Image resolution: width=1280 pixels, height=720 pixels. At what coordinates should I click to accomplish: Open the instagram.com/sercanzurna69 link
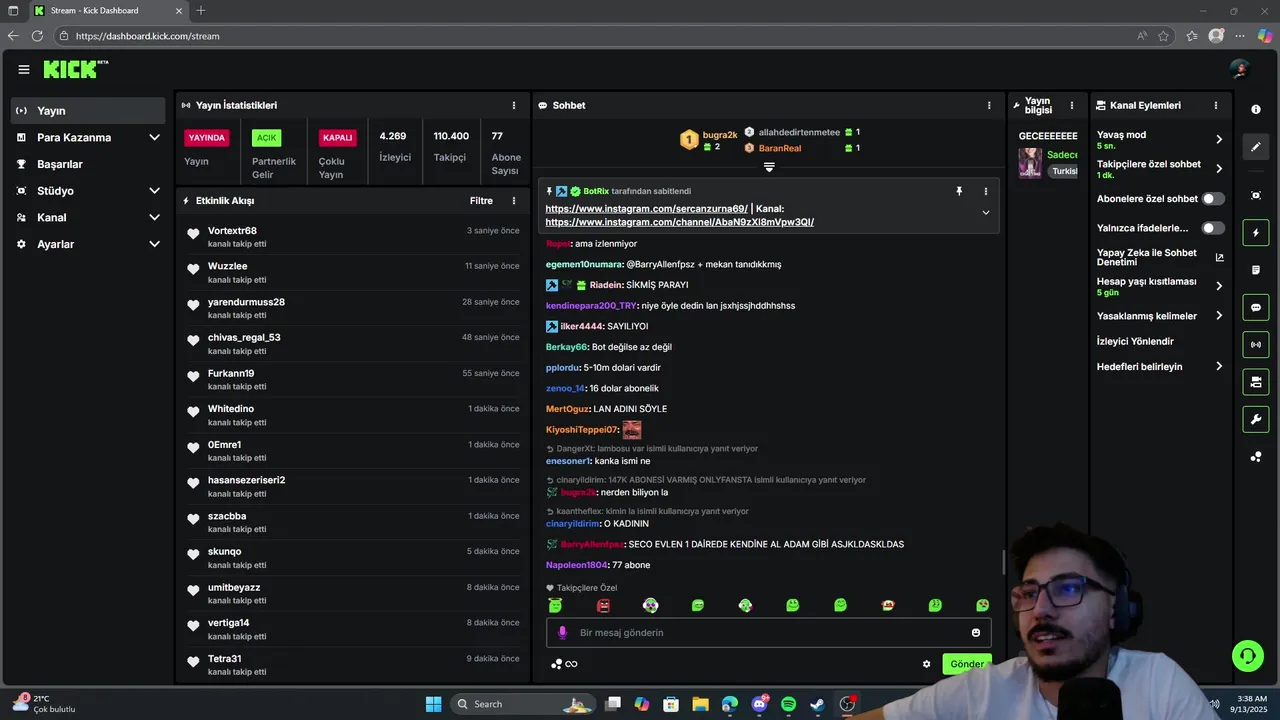click(646, 208)
